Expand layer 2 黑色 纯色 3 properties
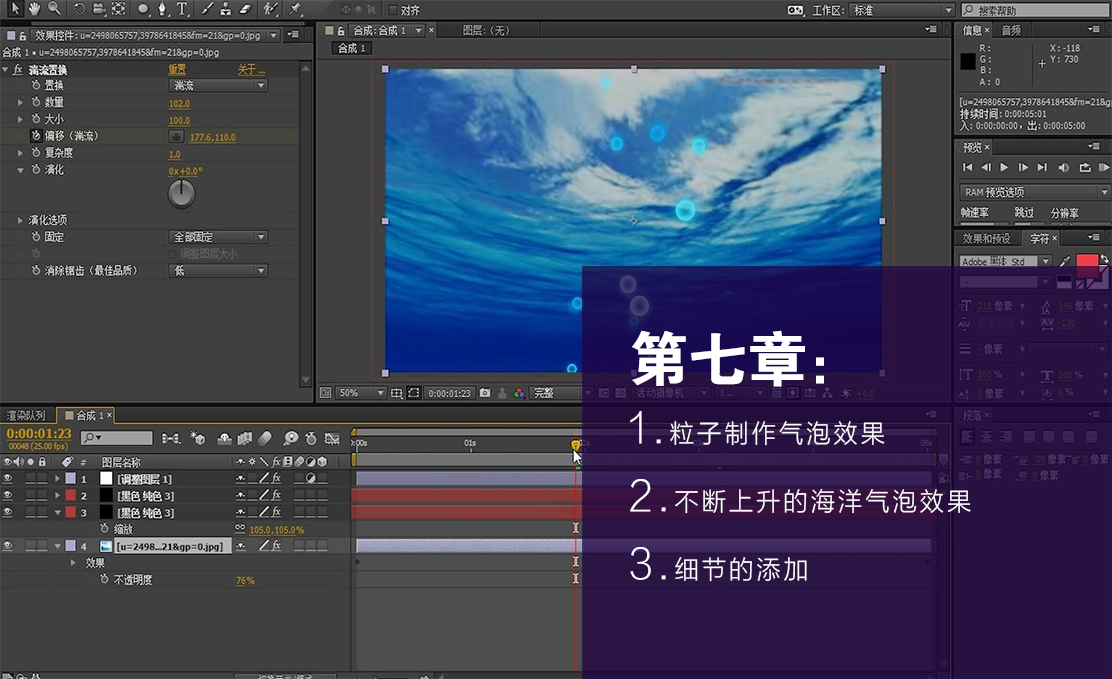The height and width of the screenshot is (679, 1112). click(x=57, y=495)
